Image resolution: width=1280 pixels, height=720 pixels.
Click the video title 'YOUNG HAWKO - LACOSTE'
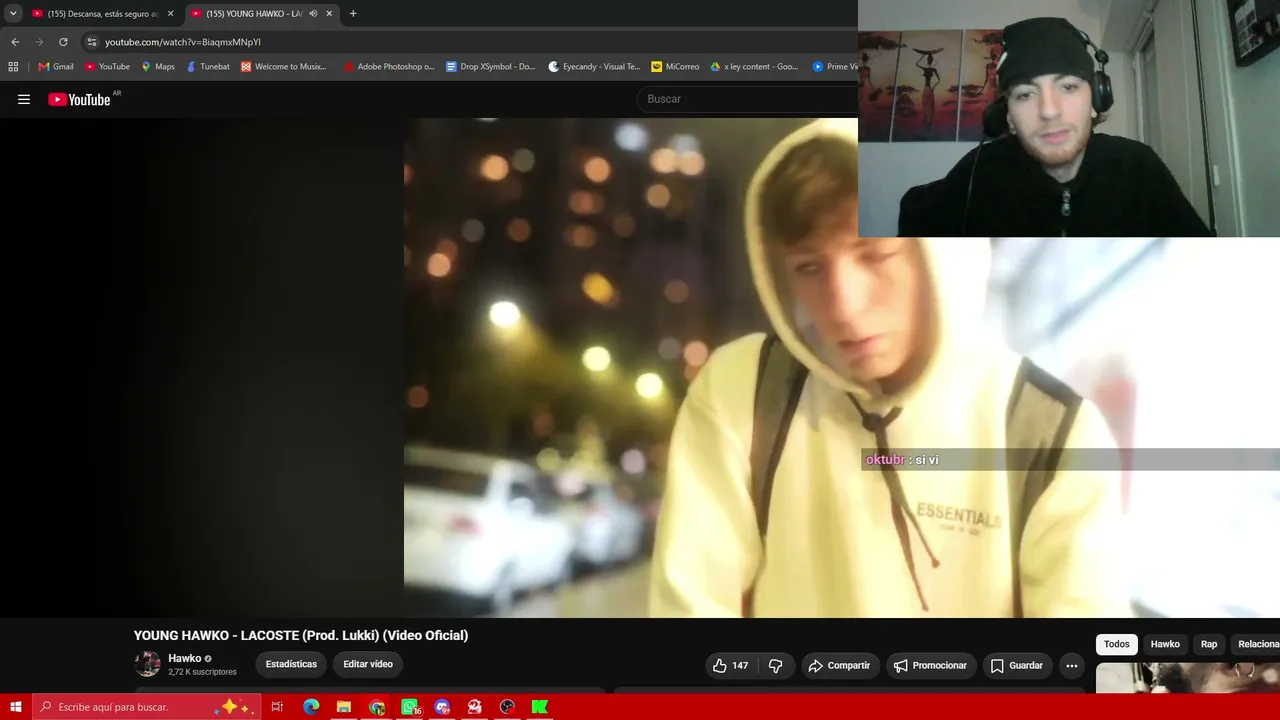tap(301, 635)
